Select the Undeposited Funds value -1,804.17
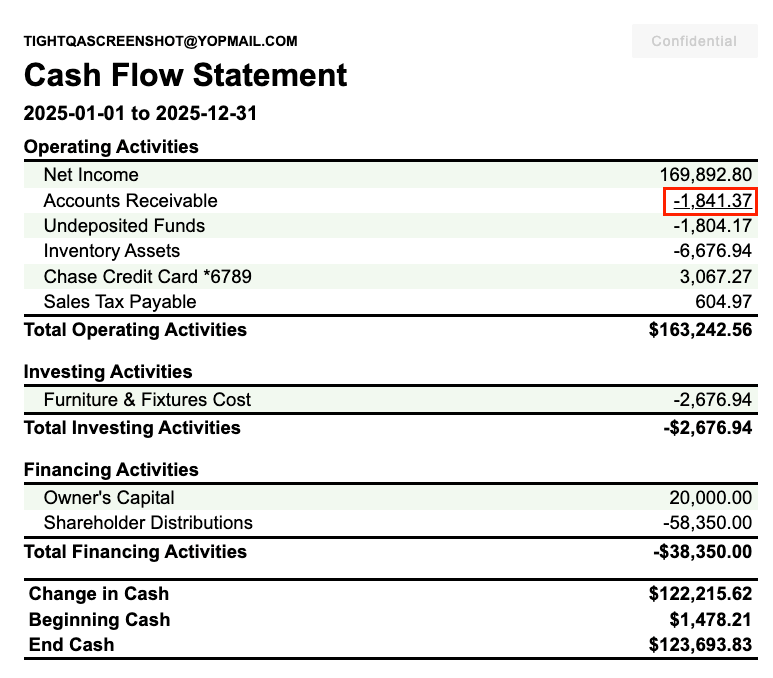This screenshot has height=678, width=773. tap(712, 226)
